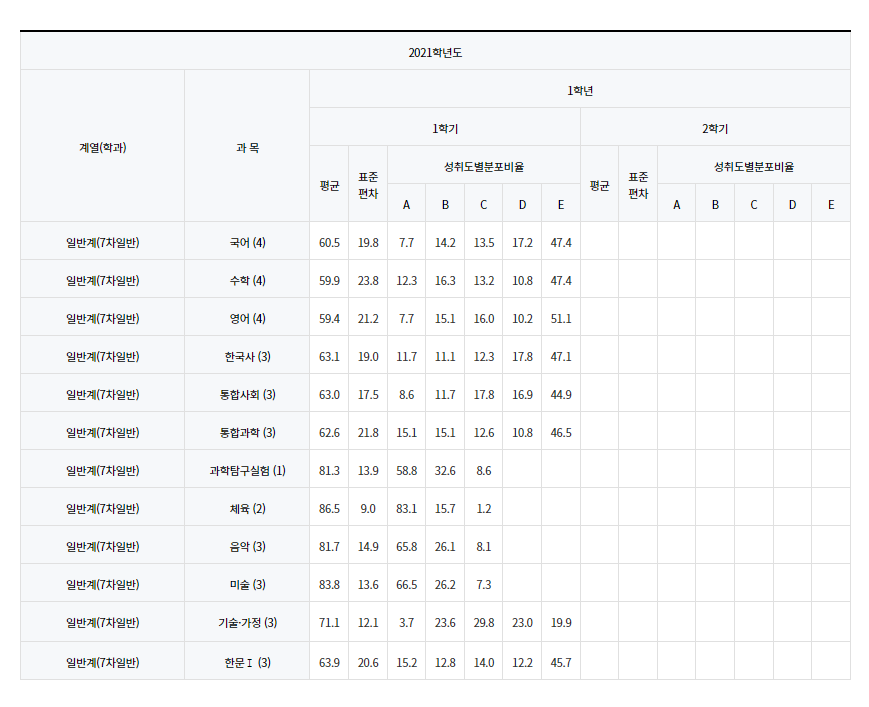869x707 pixels.
Task: Click 과학탐구실험 A-grade ratio 58.8
Action: pos(406,470)
